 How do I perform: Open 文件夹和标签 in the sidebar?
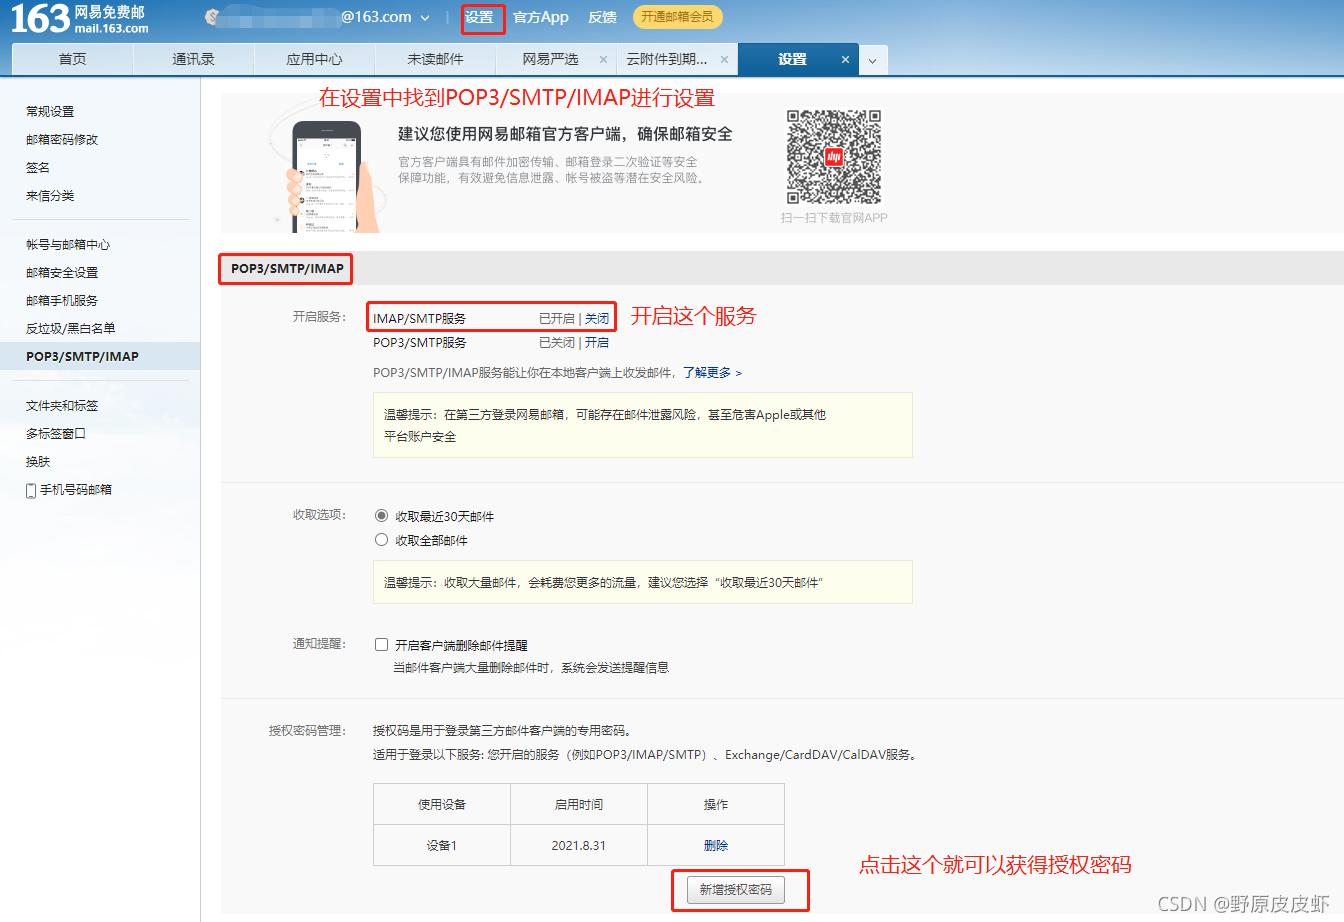click(62, 406)
